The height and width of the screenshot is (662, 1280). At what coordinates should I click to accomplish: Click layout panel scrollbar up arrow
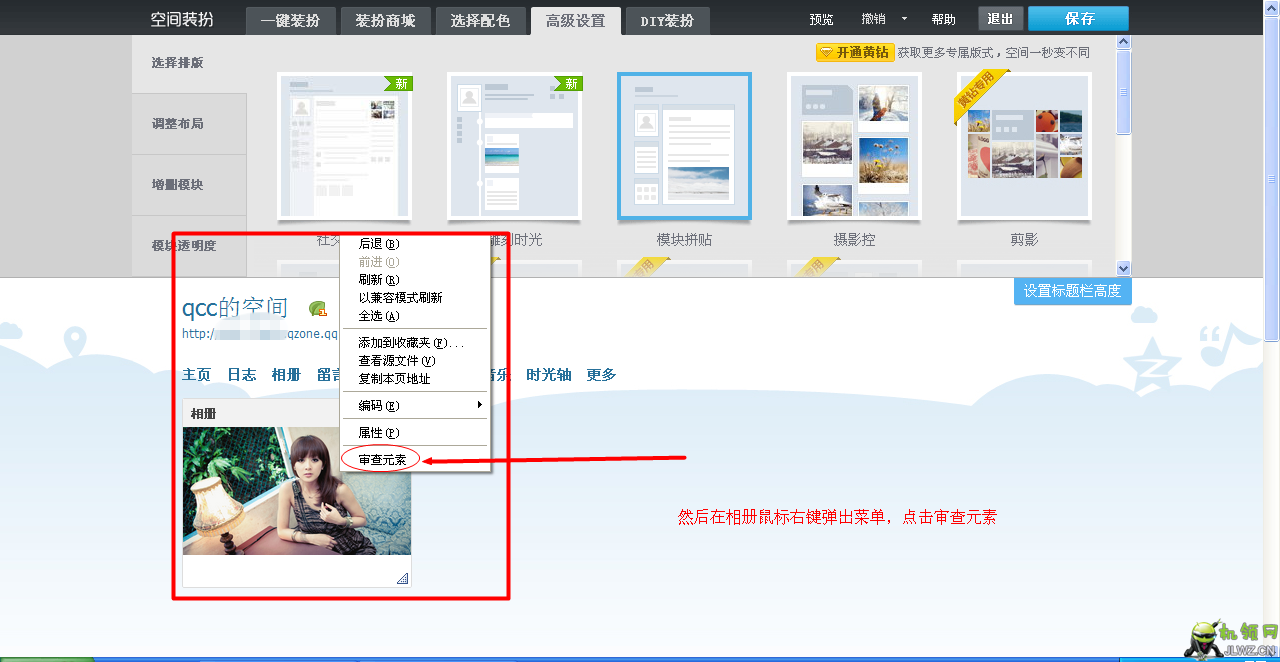(1123, 43)
